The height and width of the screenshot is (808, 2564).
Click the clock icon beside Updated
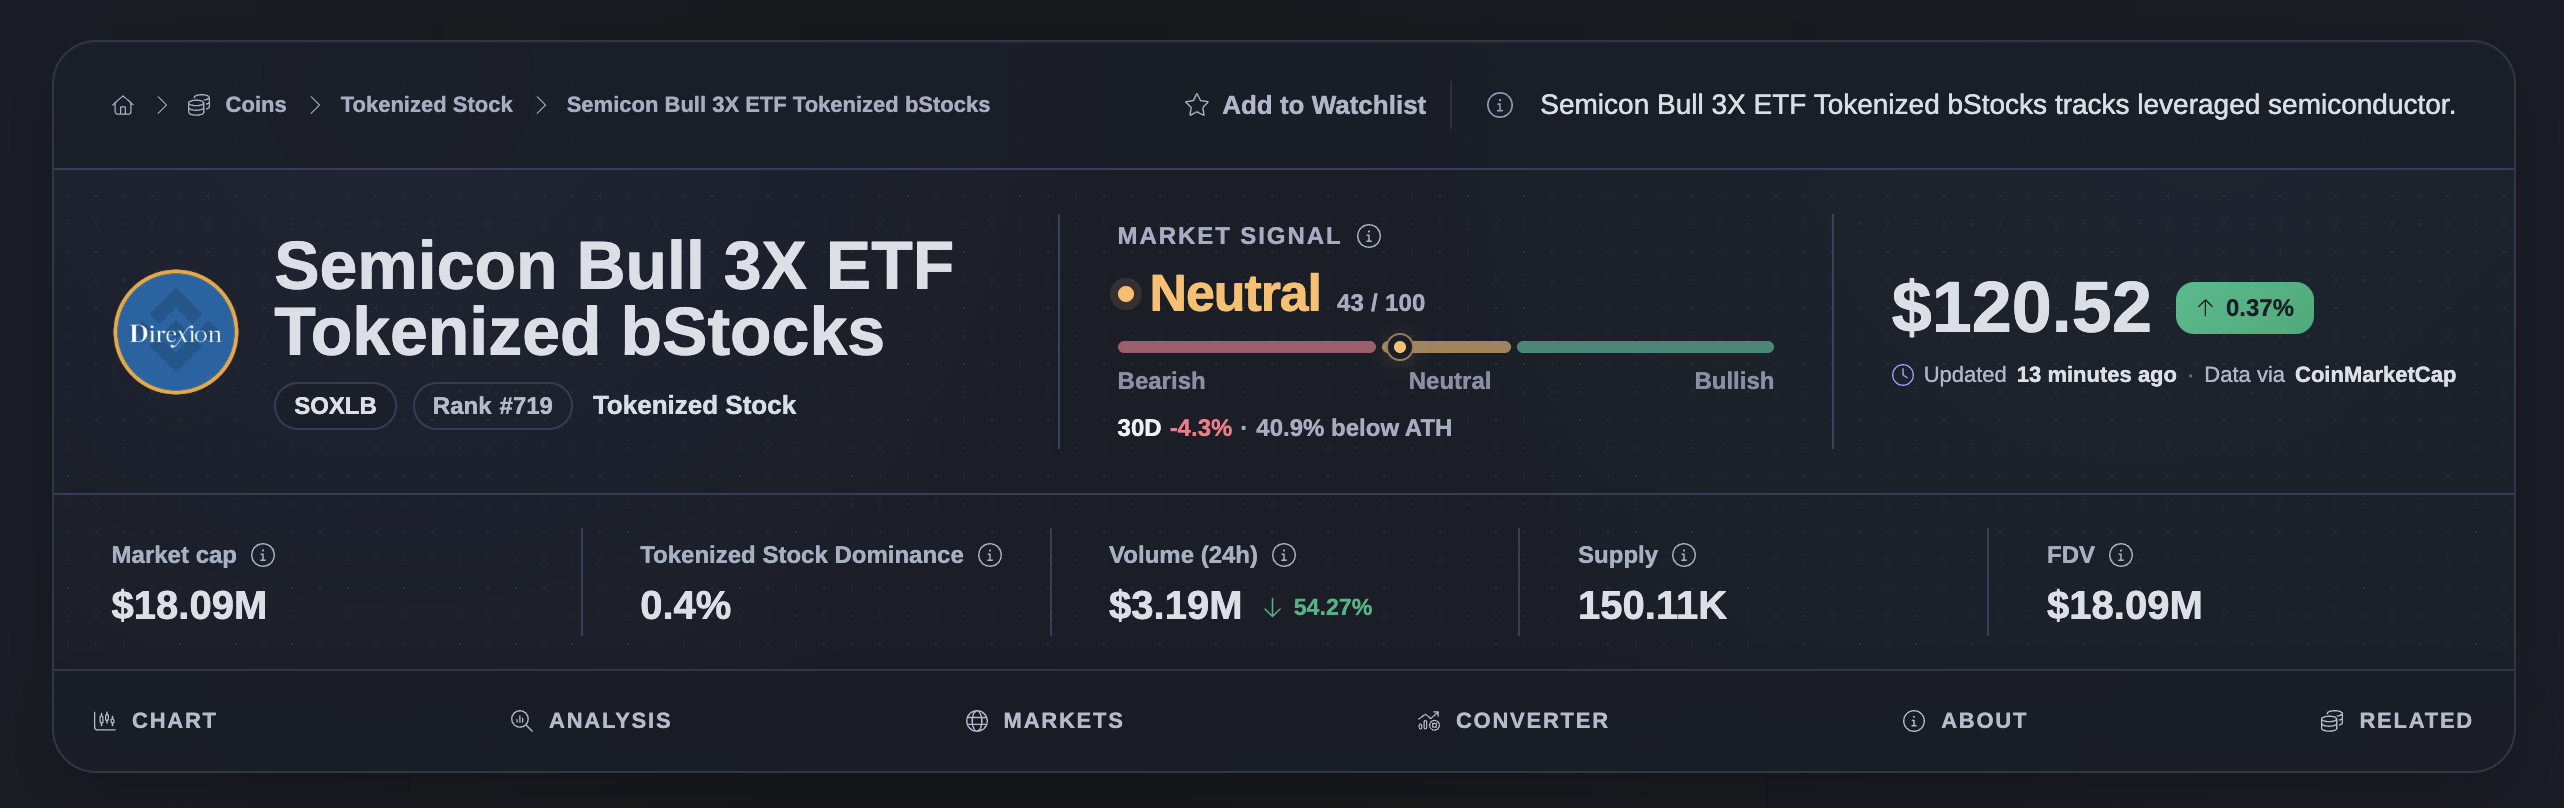click(x=1903, y=375)
